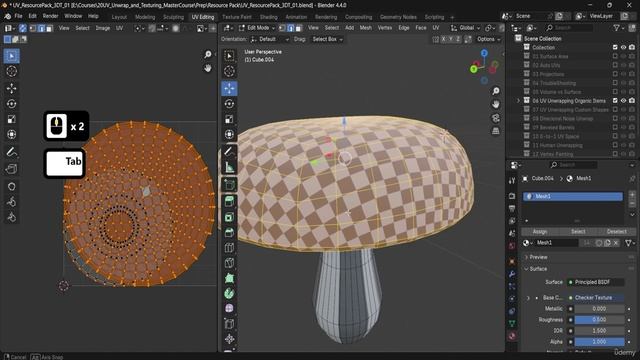Switch perspective/orthographic view icon in viewport

pyautogui.click(x=496, y=131)
